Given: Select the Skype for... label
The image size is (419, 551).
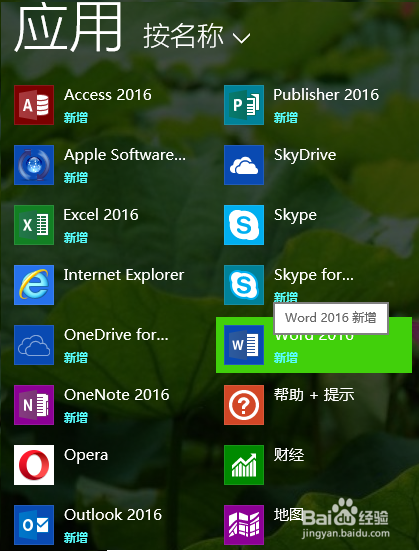Looking at the screenshot, I should [x=314, y=276].
